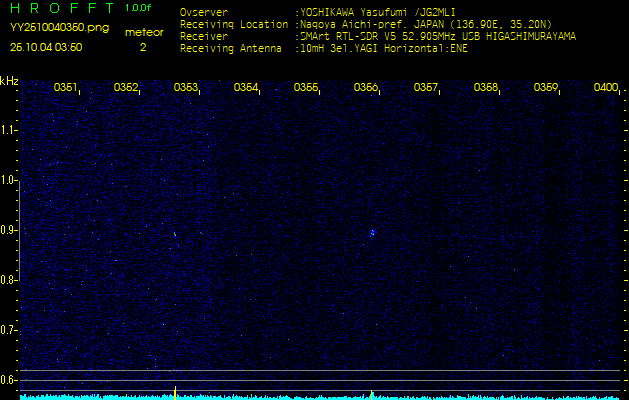Click the 0.8 kHz axis label
The width and height of the screenshot is (629, 400).
coord(8,280)
